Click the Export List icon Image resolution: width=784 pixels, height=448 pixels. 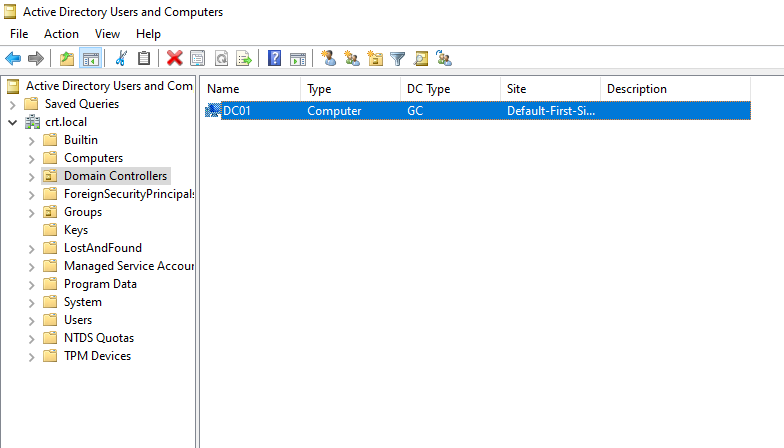coord(244,58)
